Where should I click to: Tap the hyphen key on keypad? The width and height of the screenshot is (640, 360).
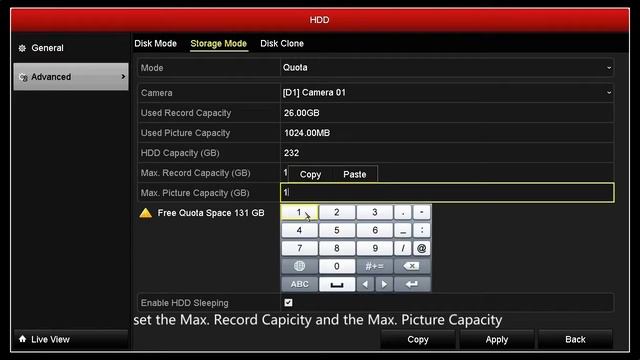[422, 212]
